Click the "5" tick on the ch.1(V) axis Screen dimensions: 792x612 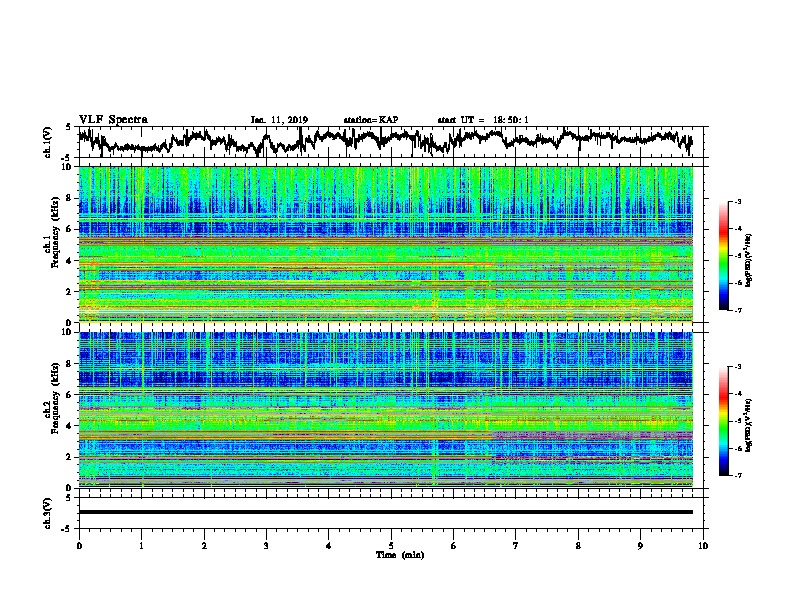pyautogui.click(x=68, y=127)
